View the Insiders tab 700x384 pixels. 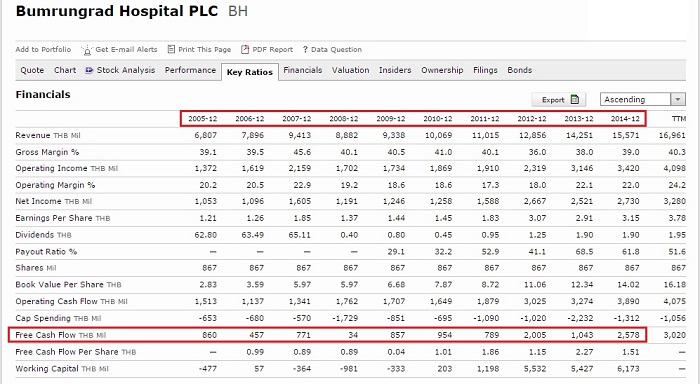coord(395,70)
